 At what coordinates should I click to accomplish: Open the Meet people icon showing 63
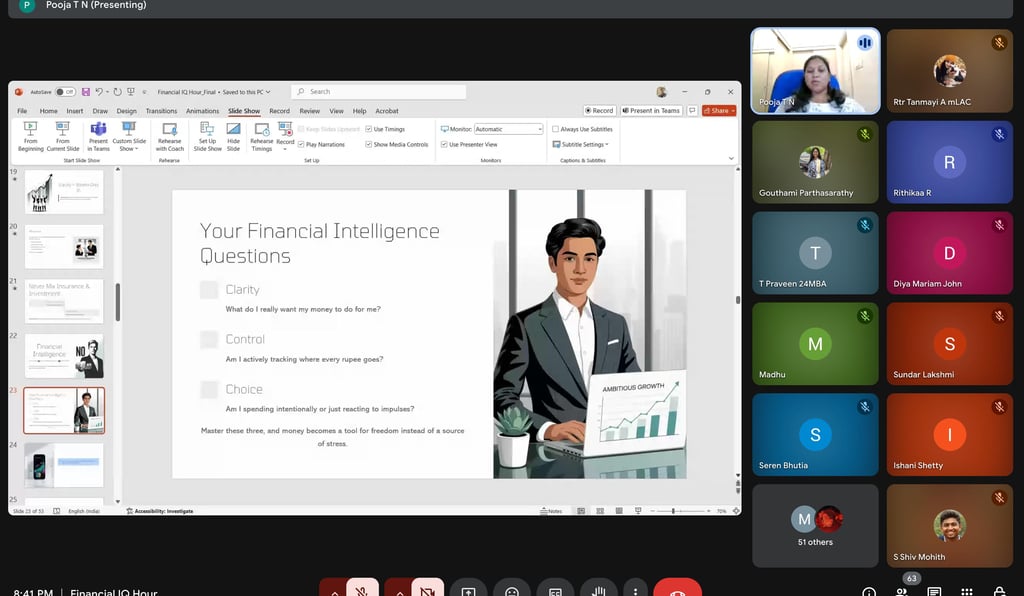pyautogui.click(x=903, y=589)
